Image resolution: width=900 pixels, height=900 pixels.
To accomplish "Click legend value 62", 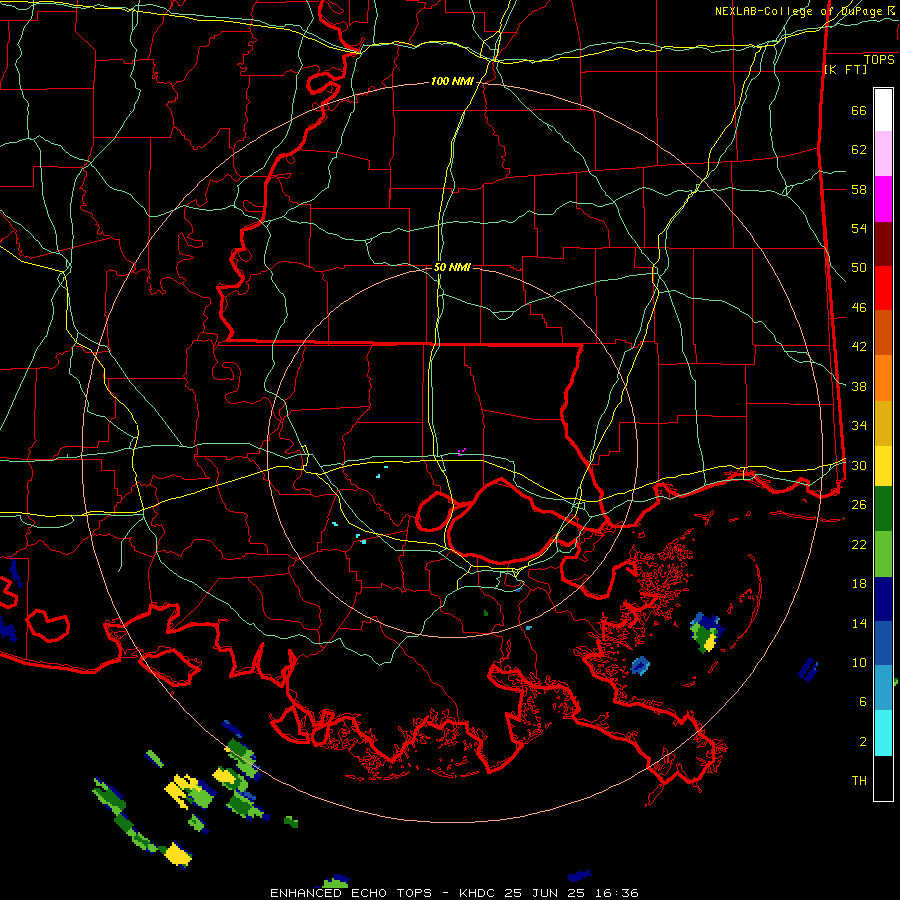I will point(859,150).
